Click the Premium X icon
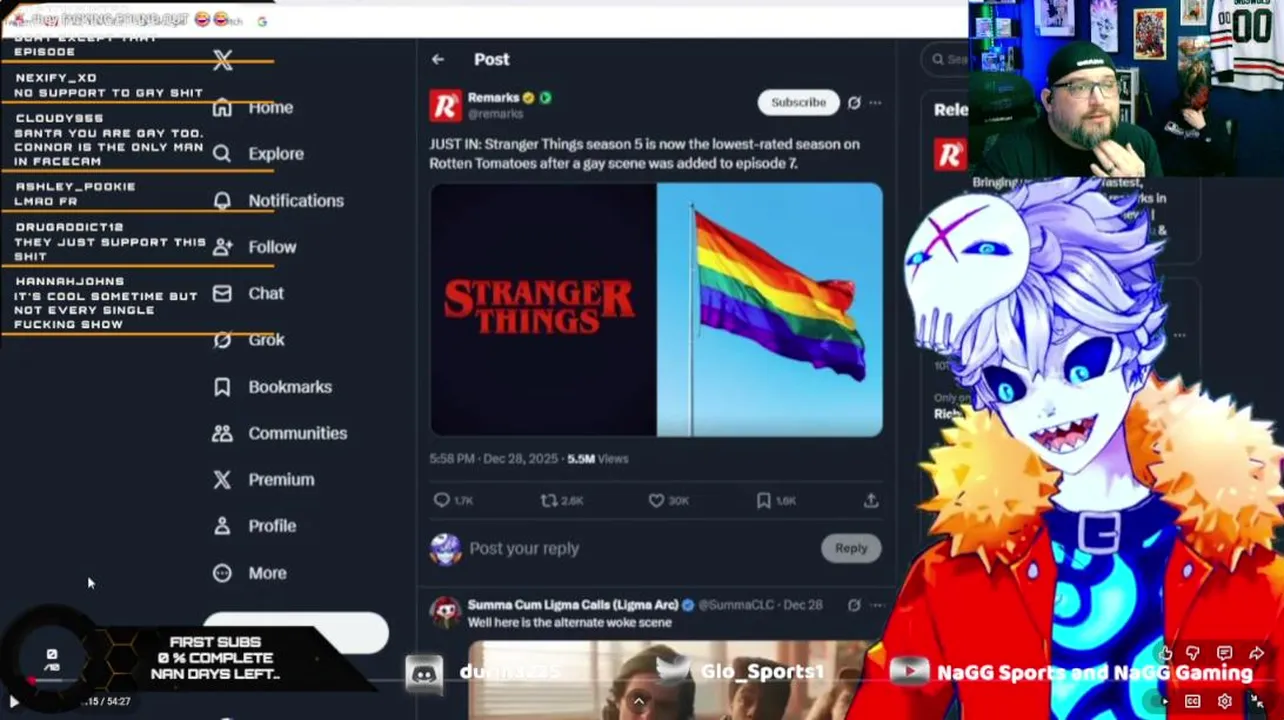The image size is (1284, 720). (222, 479)
